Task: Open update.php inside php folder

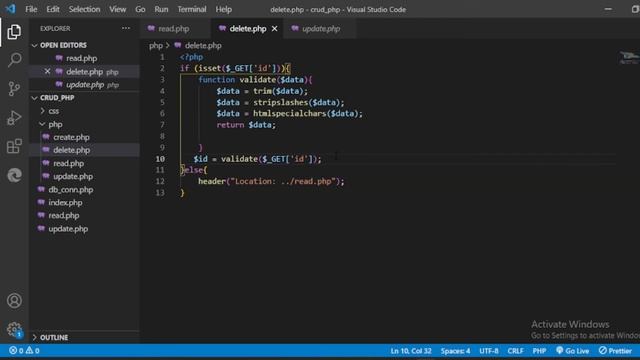Action: coord(73,176)
